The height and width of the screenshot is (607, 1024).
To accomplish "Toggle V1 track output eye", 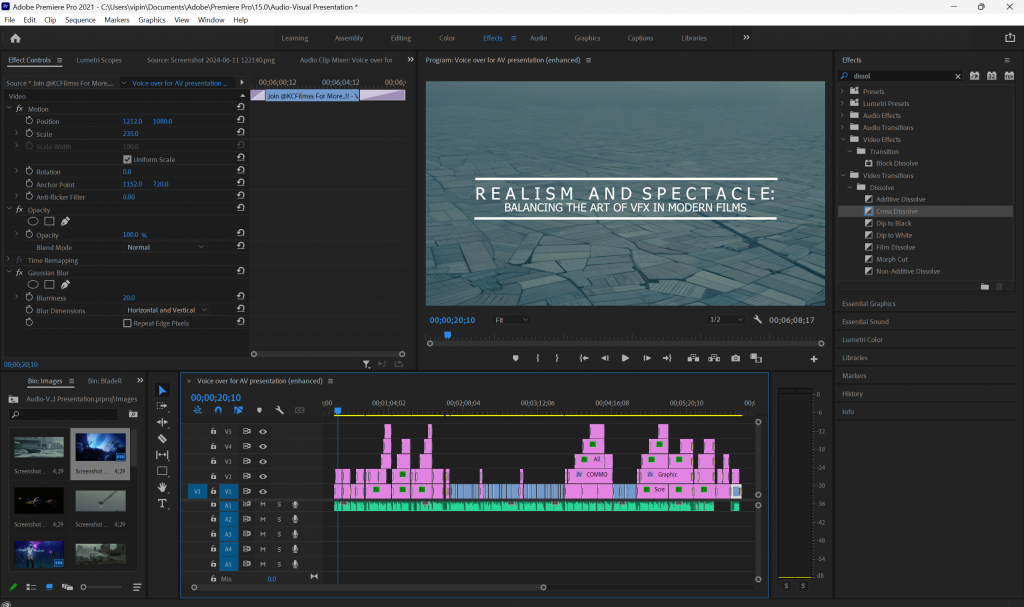I will tap(263, 491).
